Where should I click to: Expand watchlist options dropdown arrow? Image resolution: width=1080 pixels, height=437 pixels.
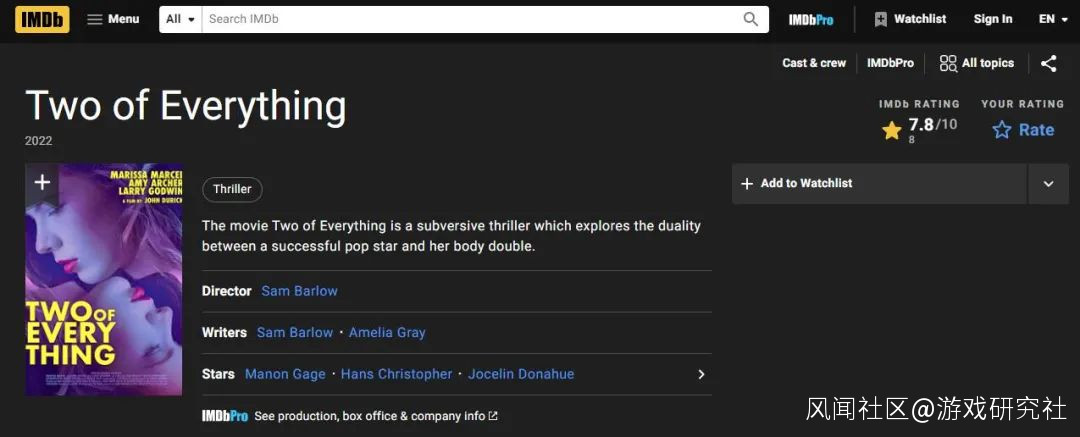pyautogui.click(x=1048, y=183)
